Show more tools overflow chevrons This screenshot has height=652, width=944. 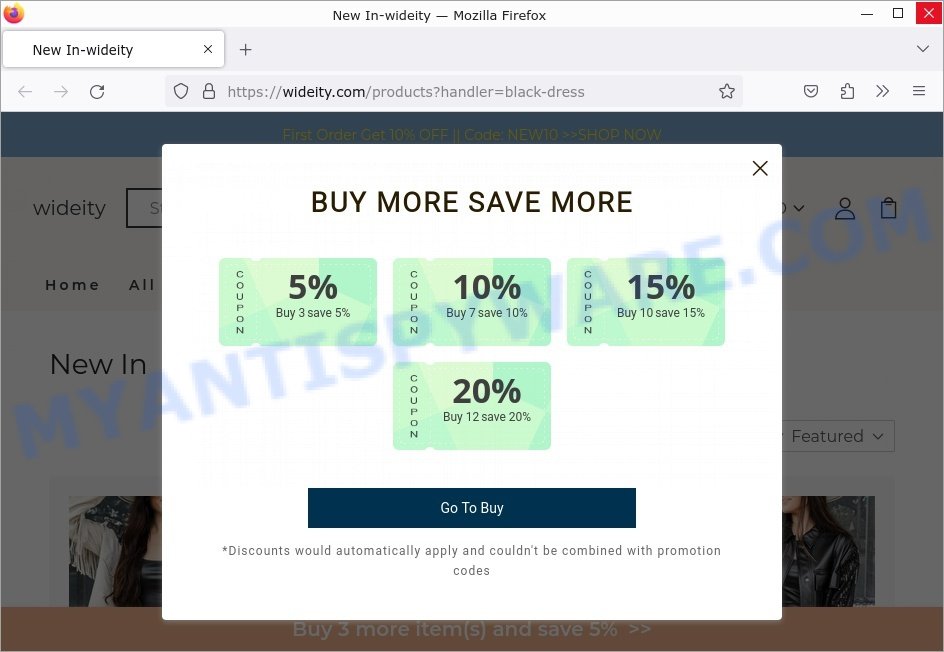pos(883,92)
